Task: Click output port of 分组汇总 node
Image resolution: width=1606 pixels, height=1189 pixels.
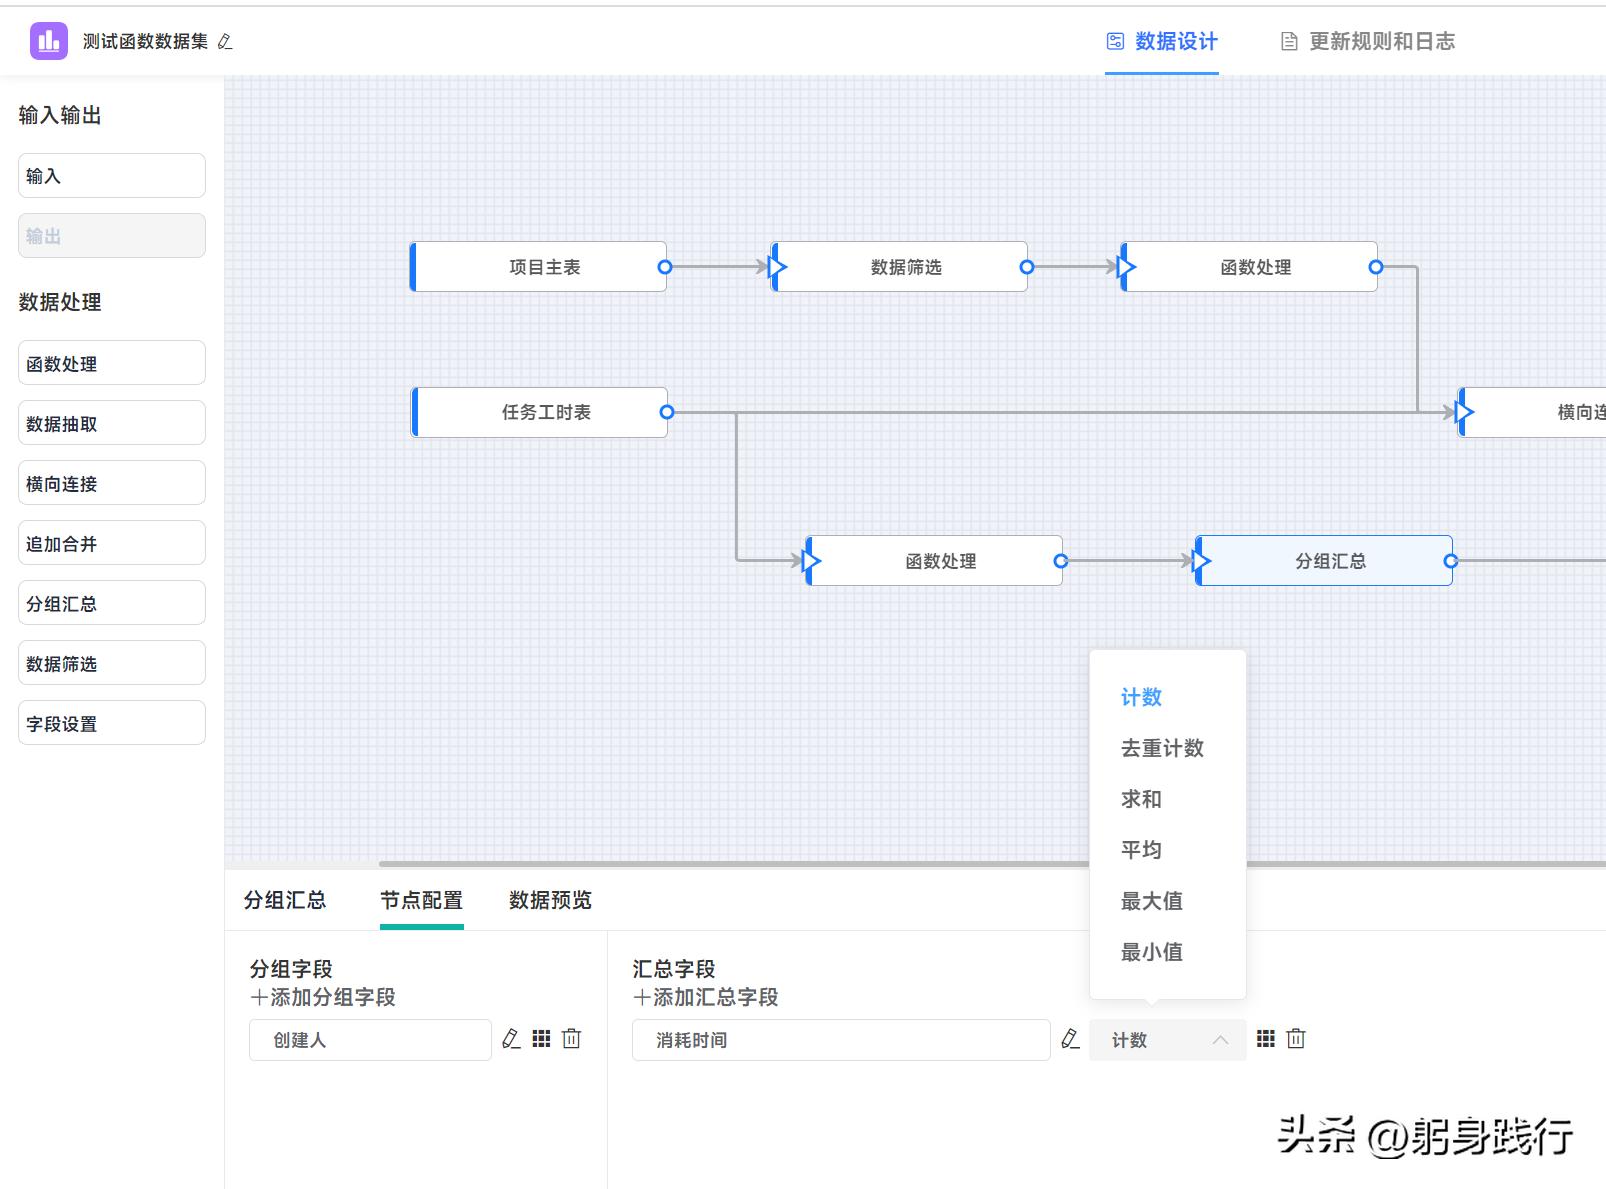Action: [x=1451, y=561]
